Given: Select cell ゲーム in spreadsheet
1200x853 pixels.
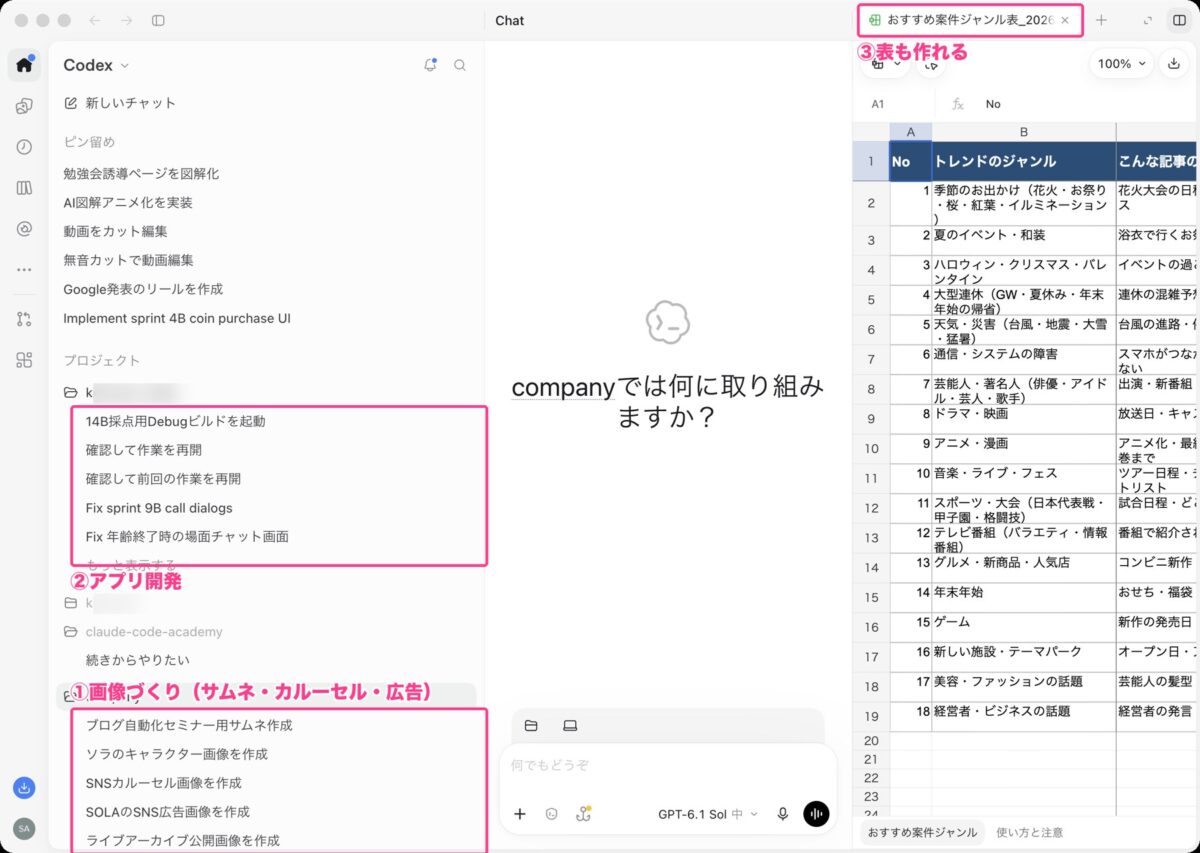Looking at the screenshot, I should click(x=1024, y=627).
